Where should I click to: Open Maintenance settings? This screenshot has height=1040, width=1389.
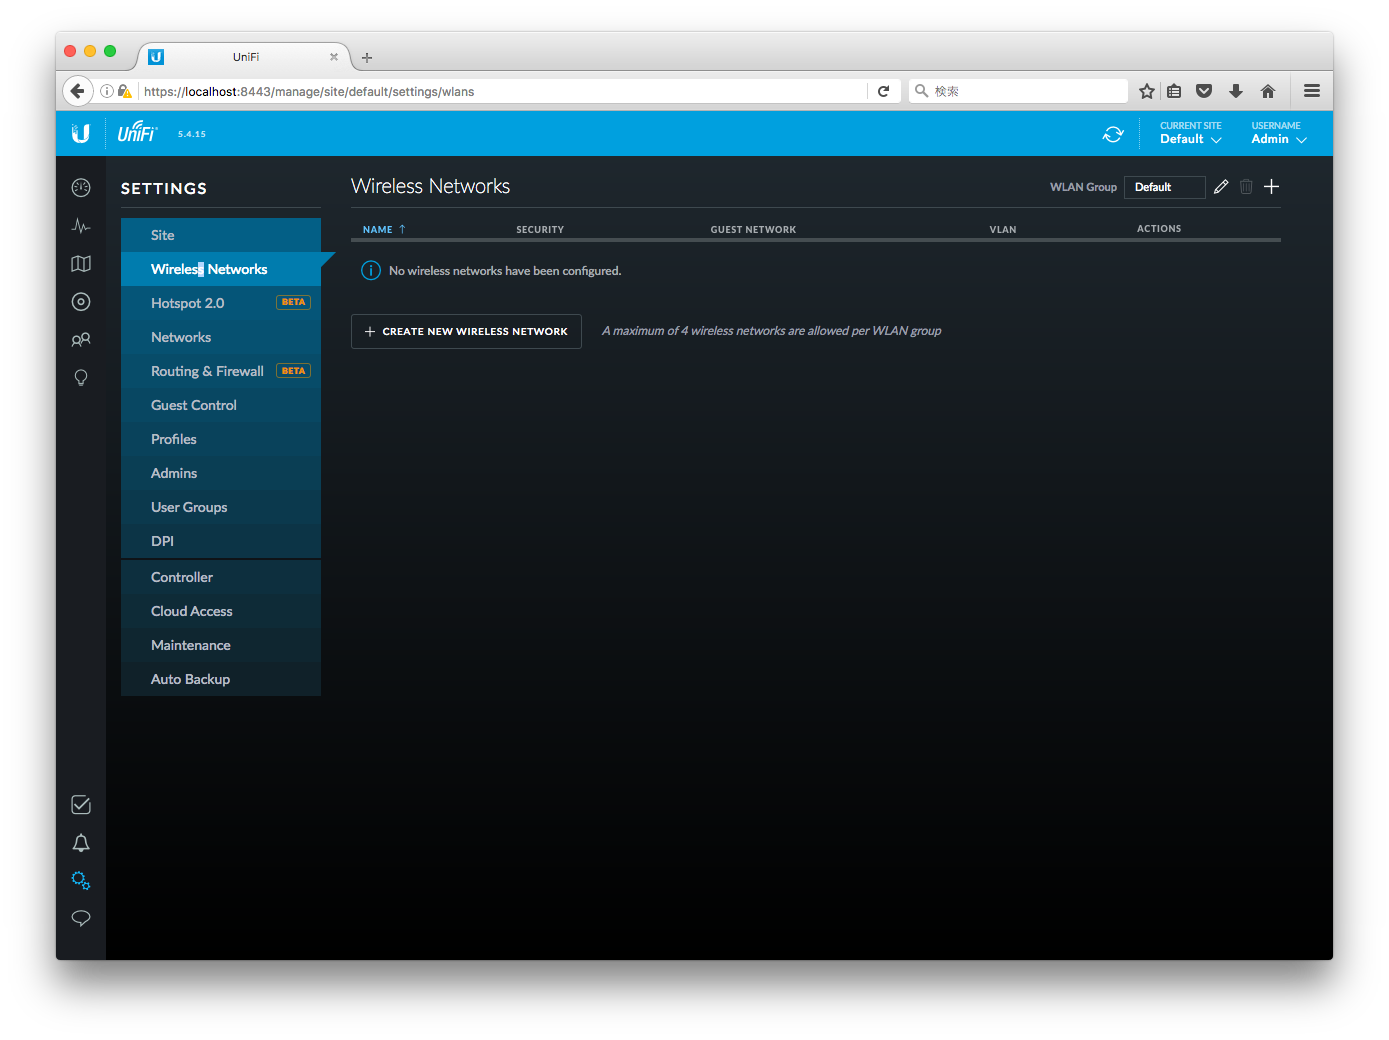(221, 645)
